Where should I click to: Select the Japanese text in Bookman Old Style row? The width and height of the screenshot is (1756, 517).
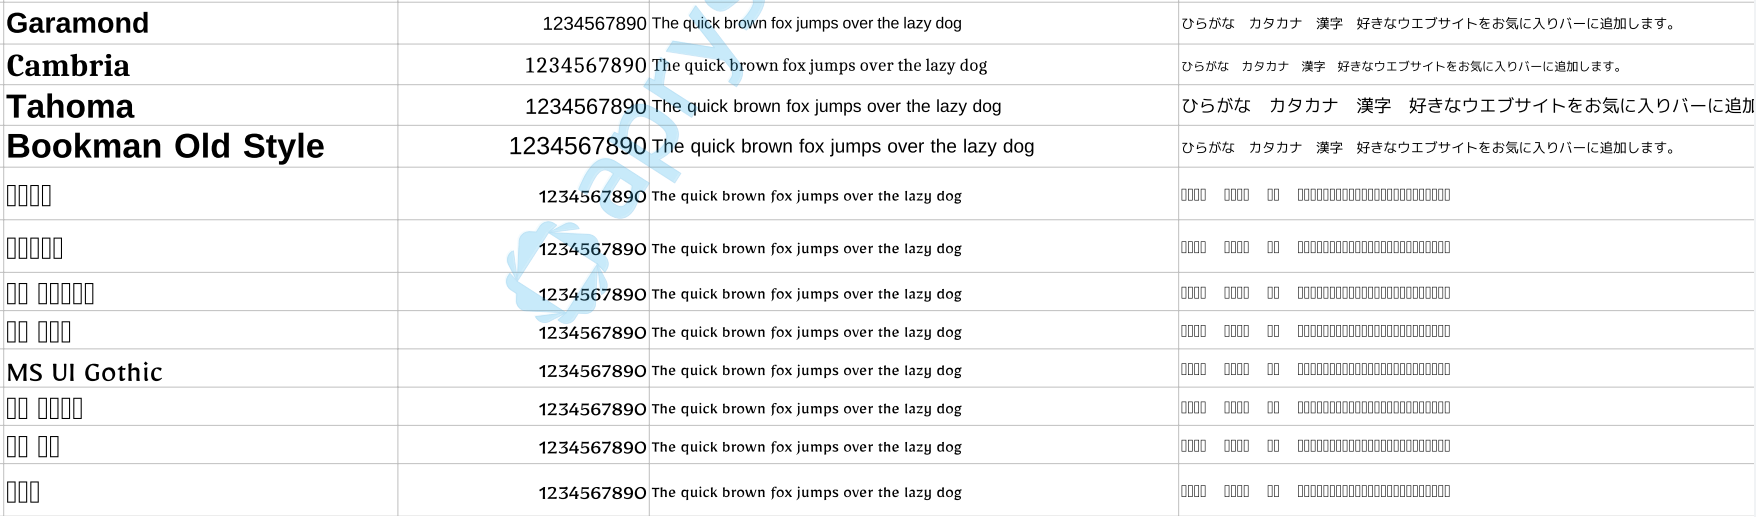pyautogui.click(x=1430, y=147)
